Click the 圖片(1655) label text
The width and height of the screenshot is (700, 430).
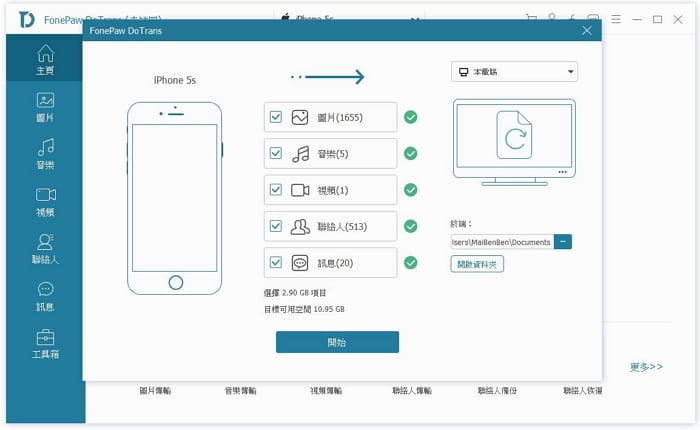(340, 117)
